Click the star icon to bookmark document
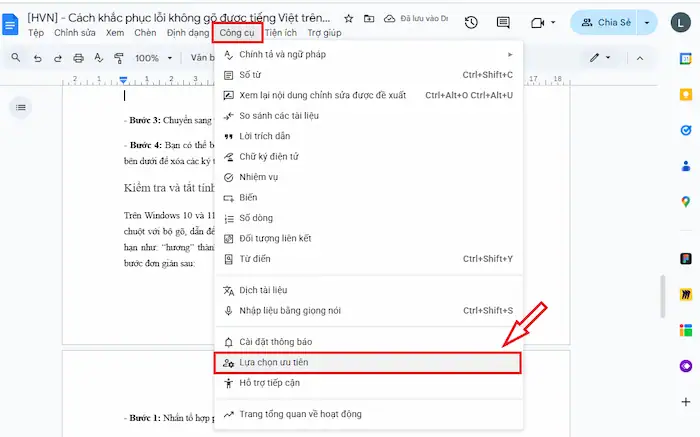Image resolution: width=700 pixels, height=437 pixels. [348, 19]
